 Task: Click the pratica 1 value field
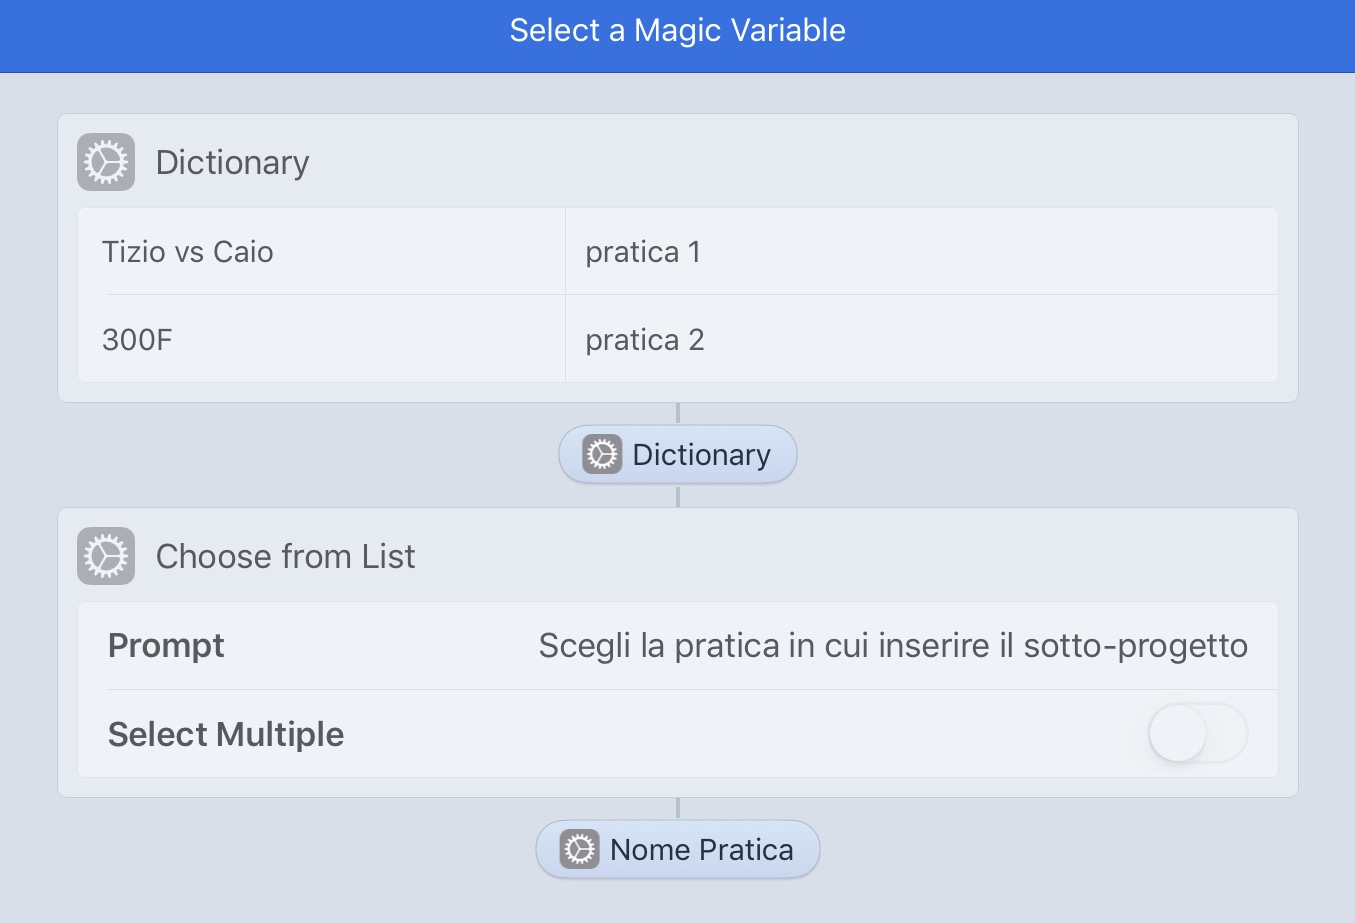(922, 251)
